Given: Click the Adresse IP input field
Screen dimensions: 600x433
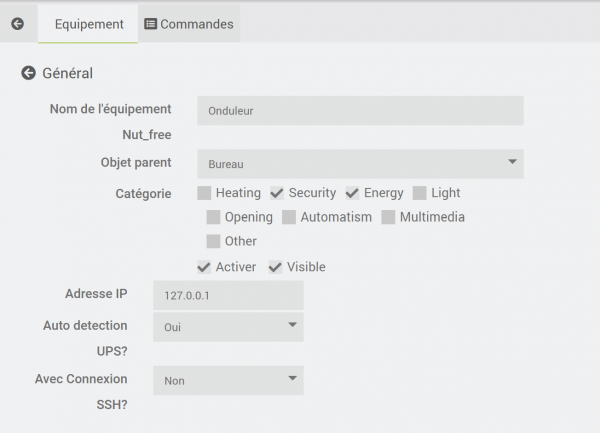Looking at the screenshot, I should point(228,296).
